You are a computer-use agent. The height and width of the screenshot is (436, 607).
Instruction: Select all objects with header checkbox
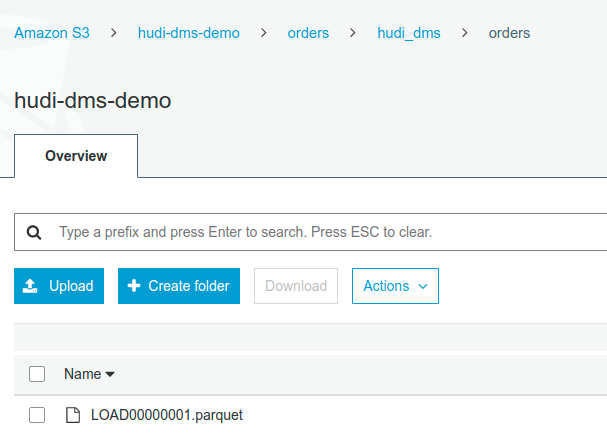(x=37, y=374)
